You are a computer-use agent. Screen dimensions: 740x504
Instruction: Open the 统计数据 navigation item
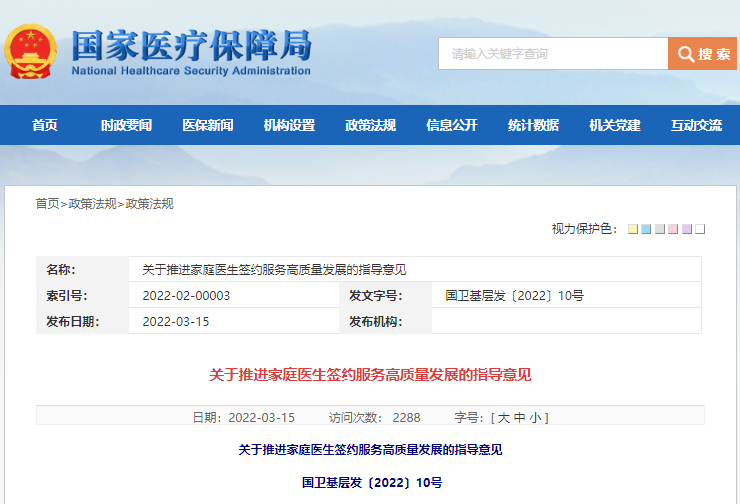coord(533,125)
